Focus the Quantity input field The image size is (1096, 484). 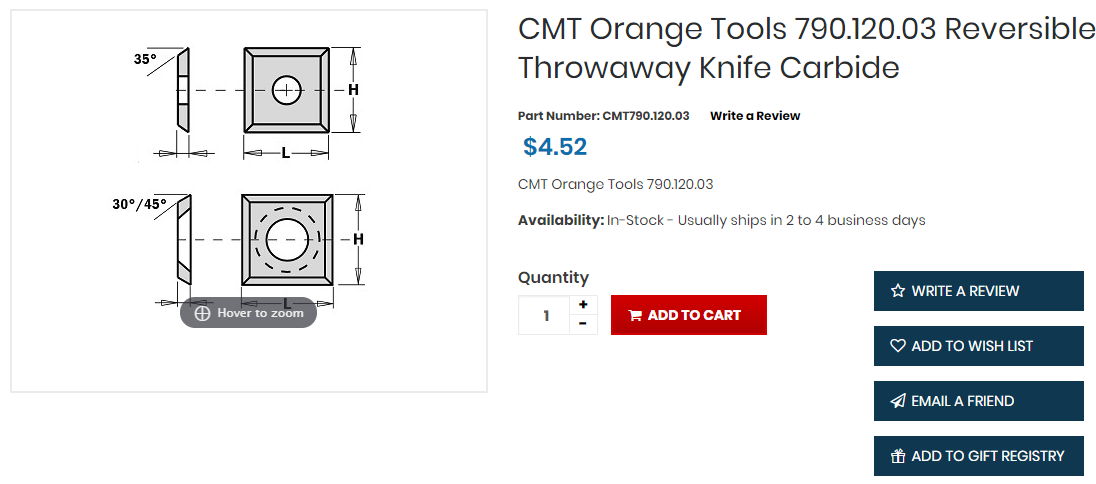[x=545, y=315]
